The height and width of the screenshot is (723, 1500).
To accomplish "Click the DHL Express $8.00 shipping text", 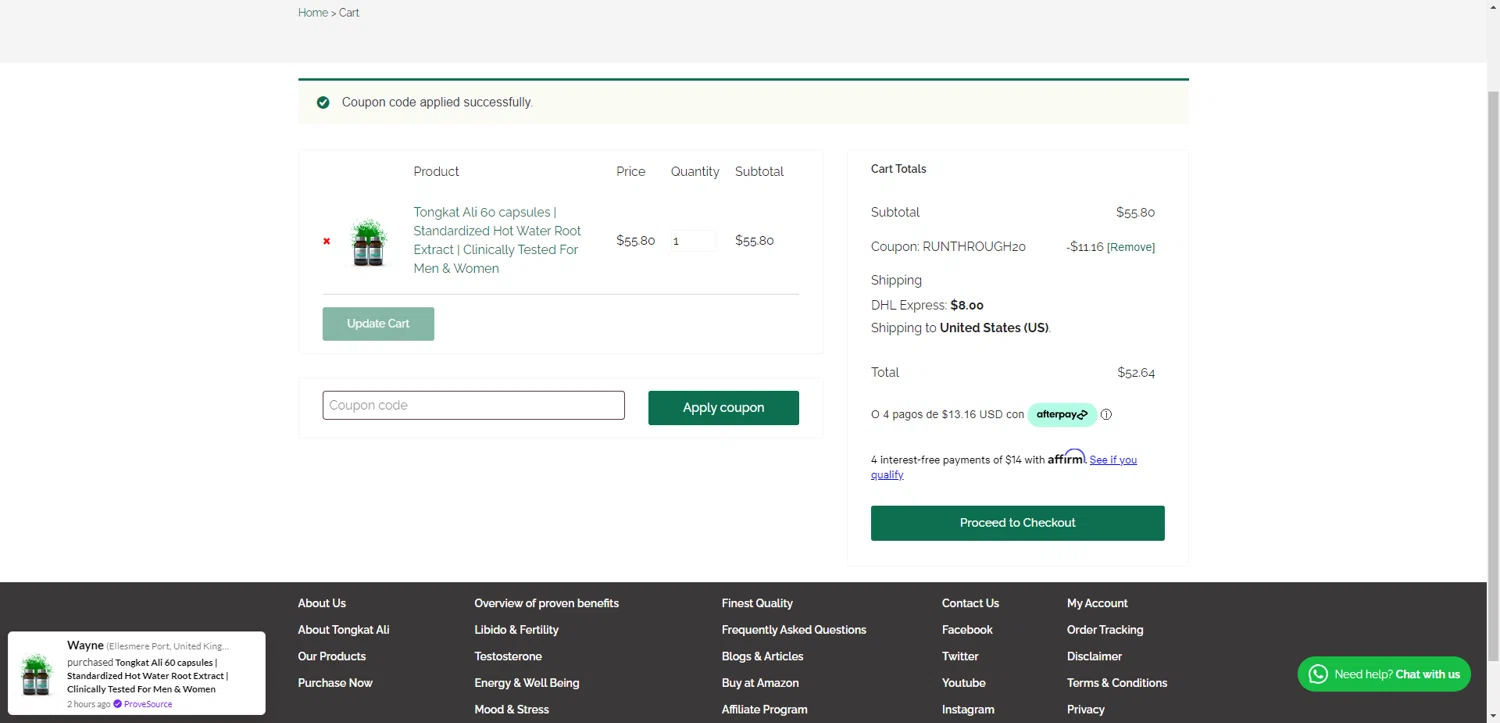I will click(x=927, y=305).
